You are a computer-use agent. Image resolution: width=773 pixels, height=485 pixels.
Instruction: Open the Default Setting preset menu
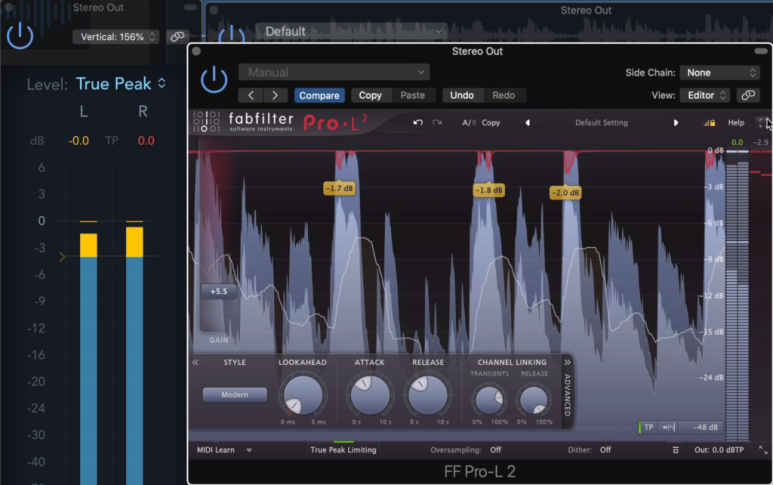(601, 123)
